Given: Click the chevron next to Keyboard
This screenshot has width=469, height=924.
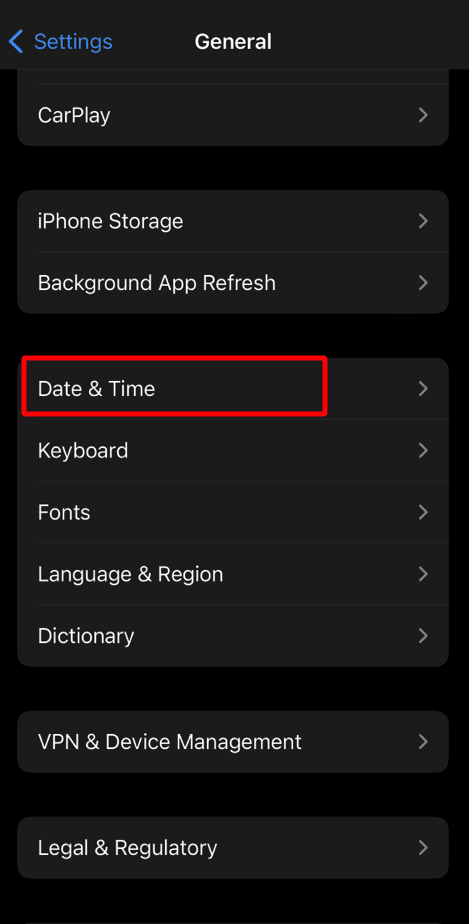Looking at the screenshot, I should pyautogui.click(x=423, y=450).
